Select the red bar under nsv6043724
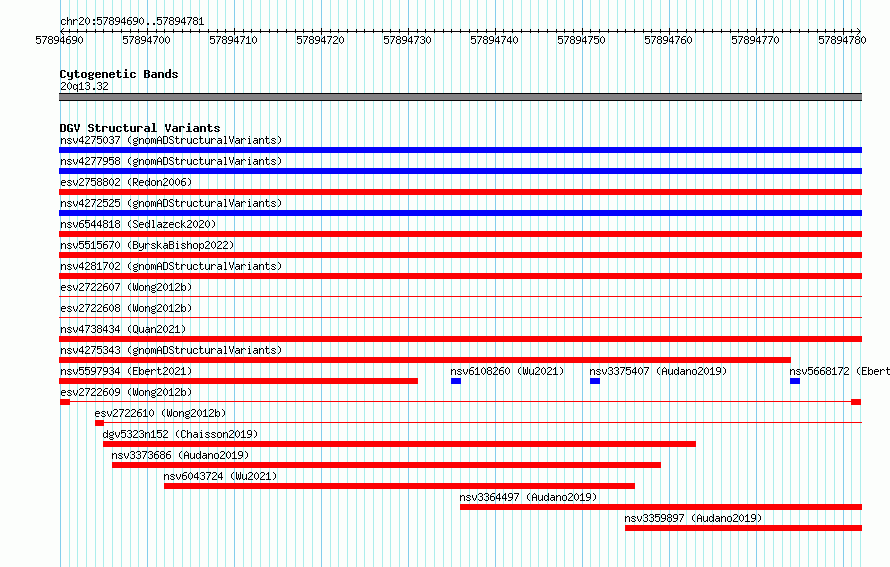This screenshot has height=567, width=890. point(400,486)
